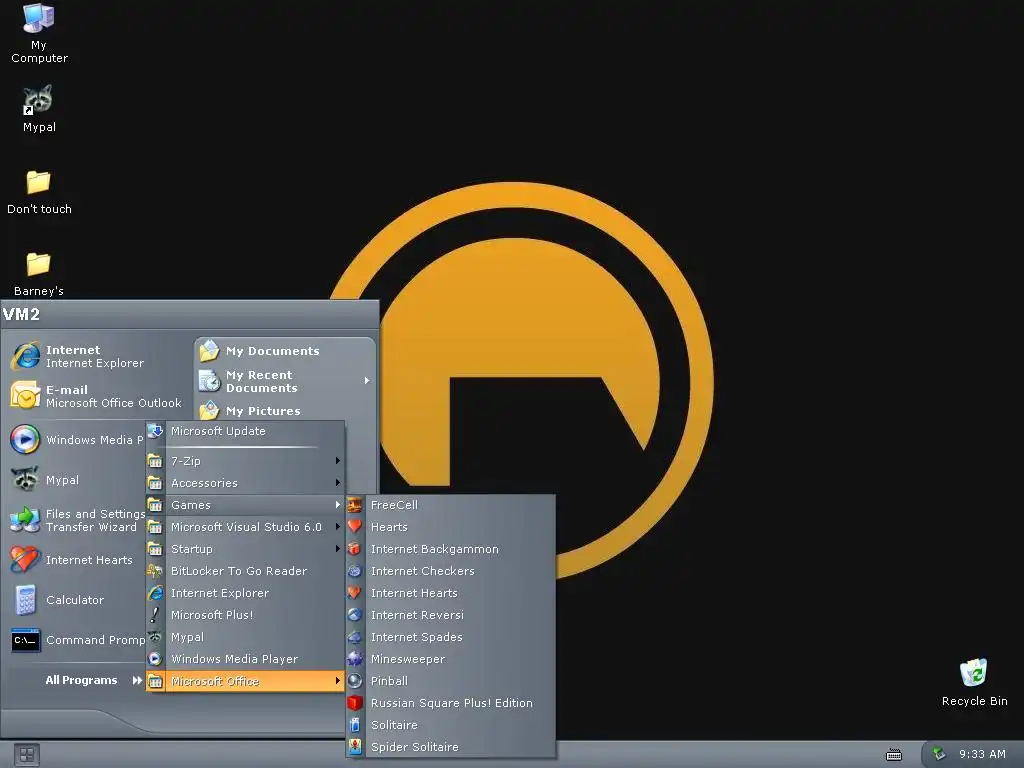Click the Pinball game icon
This screenshot has height=768, width=1024.
click(355, 680)
